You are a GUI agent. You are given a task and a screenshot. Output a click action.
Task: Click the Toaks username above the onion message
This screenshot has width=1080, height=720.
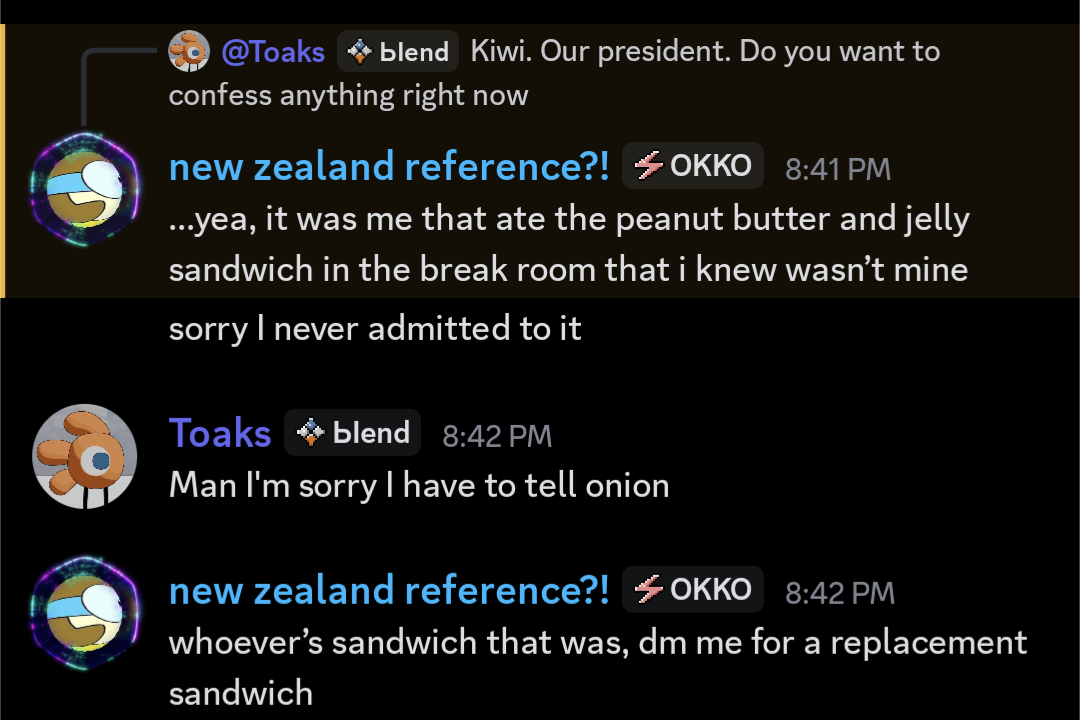coord(220,433)
